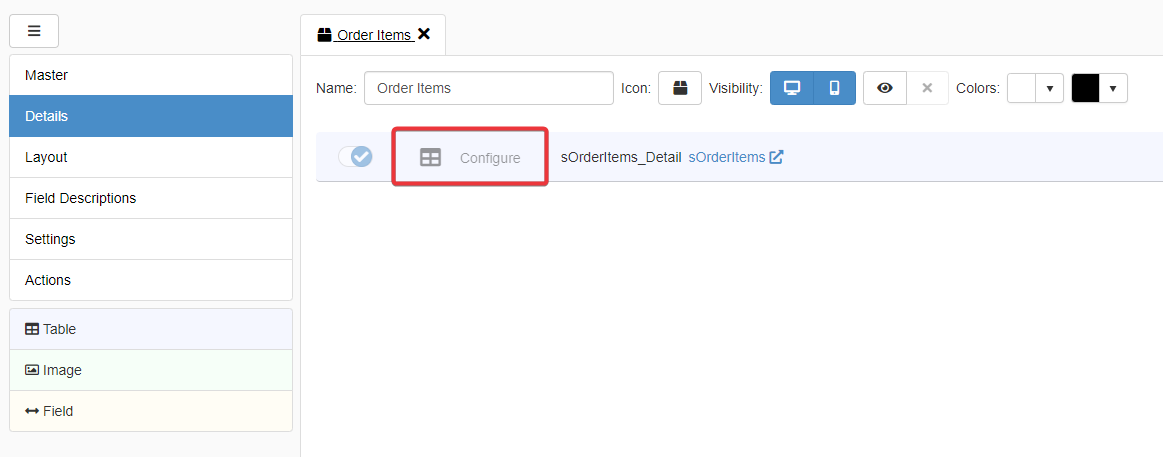This screenshot has width=1163, height=457.
Task: Open the Order Items tab
Action: coord(372,35)
